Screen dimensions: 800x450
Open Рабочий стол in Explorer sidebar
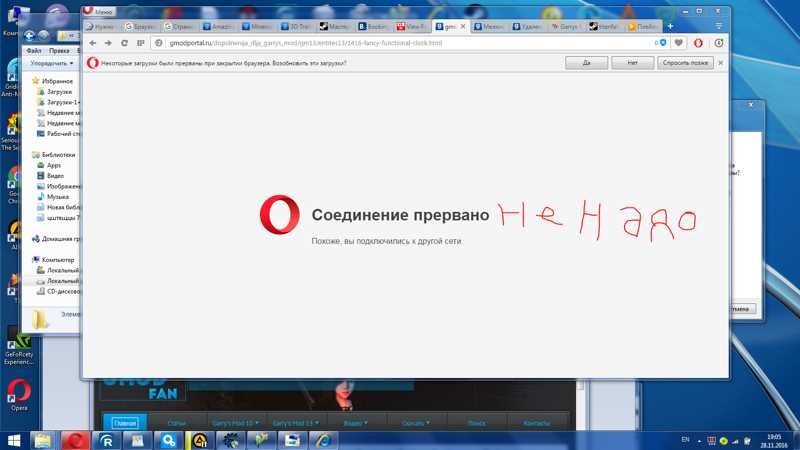59,134
